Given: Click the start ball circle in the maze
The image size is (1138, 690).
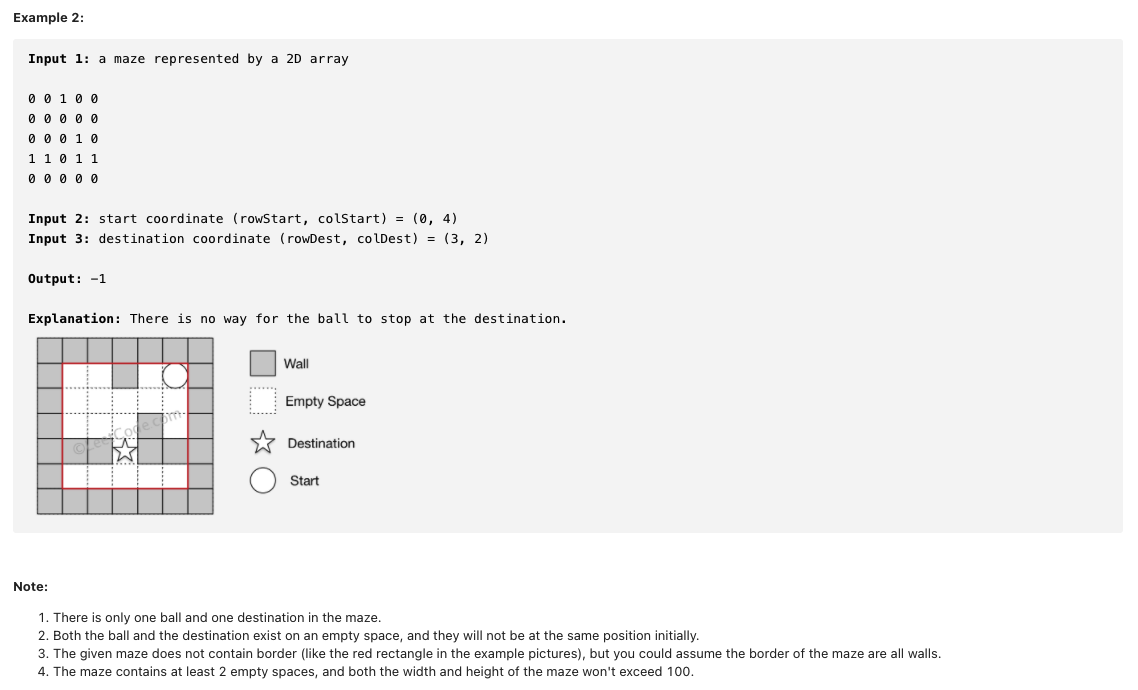Looking at the screenshot, I should tap(175, 376).
